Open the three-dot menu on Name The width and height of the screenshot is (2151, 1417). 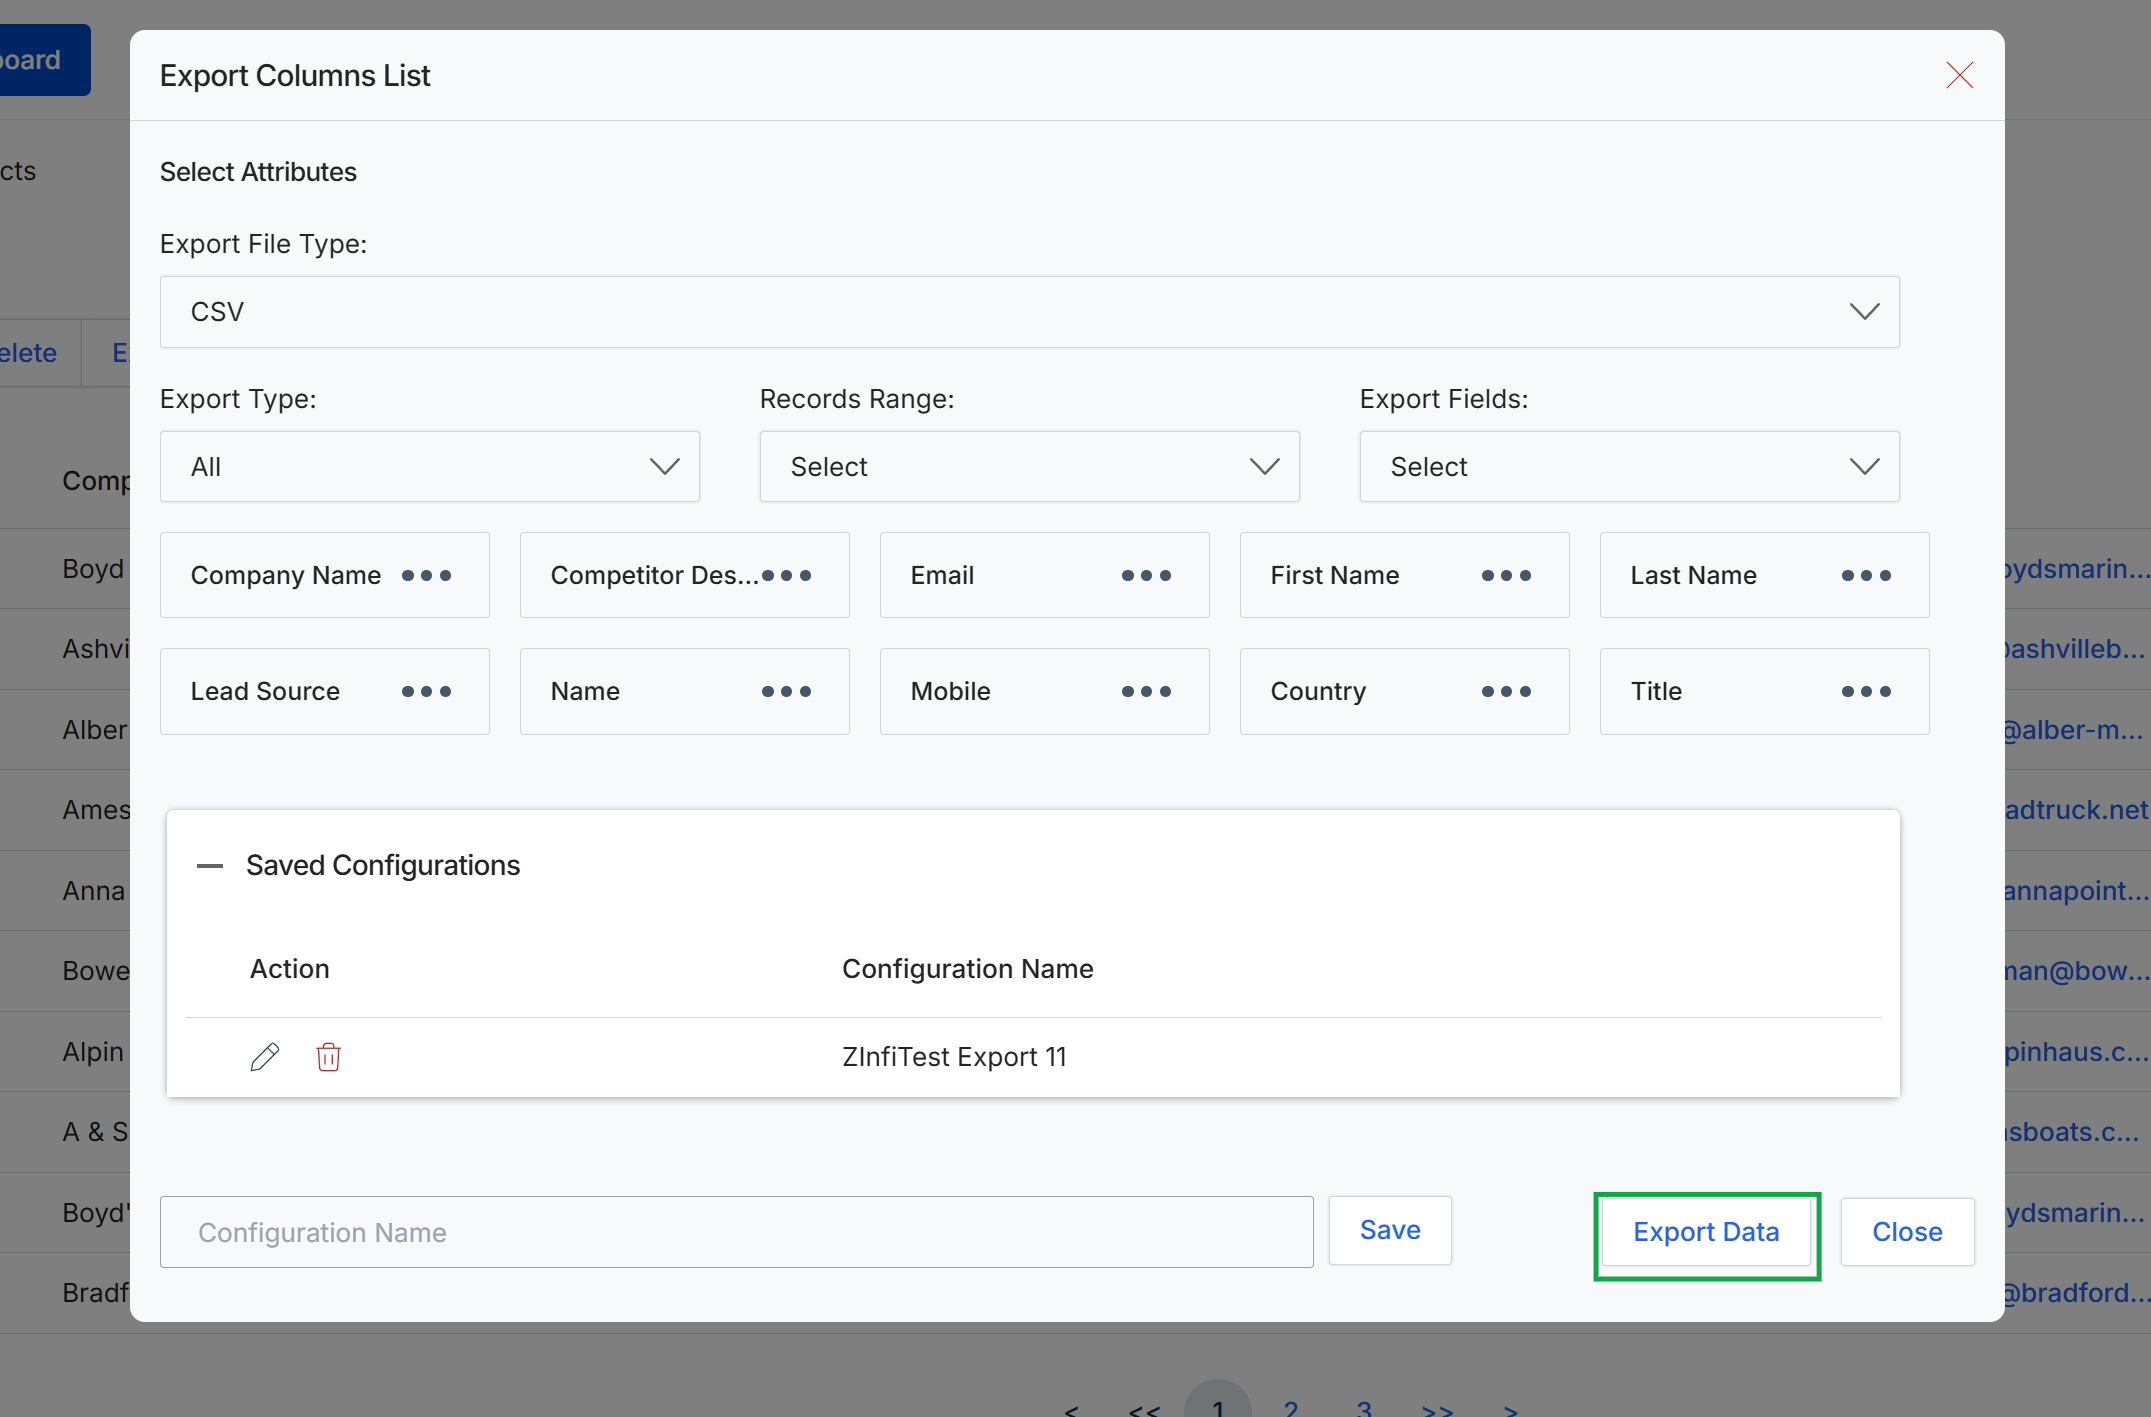787,692
